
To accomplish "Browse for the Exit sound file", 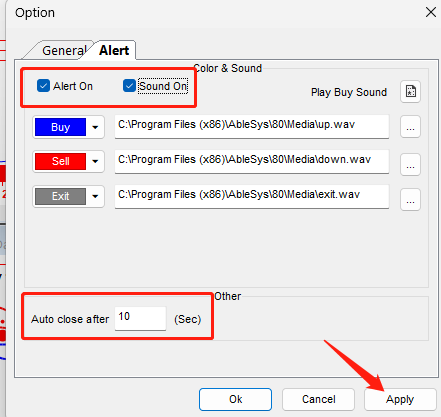I will [410, 200].
